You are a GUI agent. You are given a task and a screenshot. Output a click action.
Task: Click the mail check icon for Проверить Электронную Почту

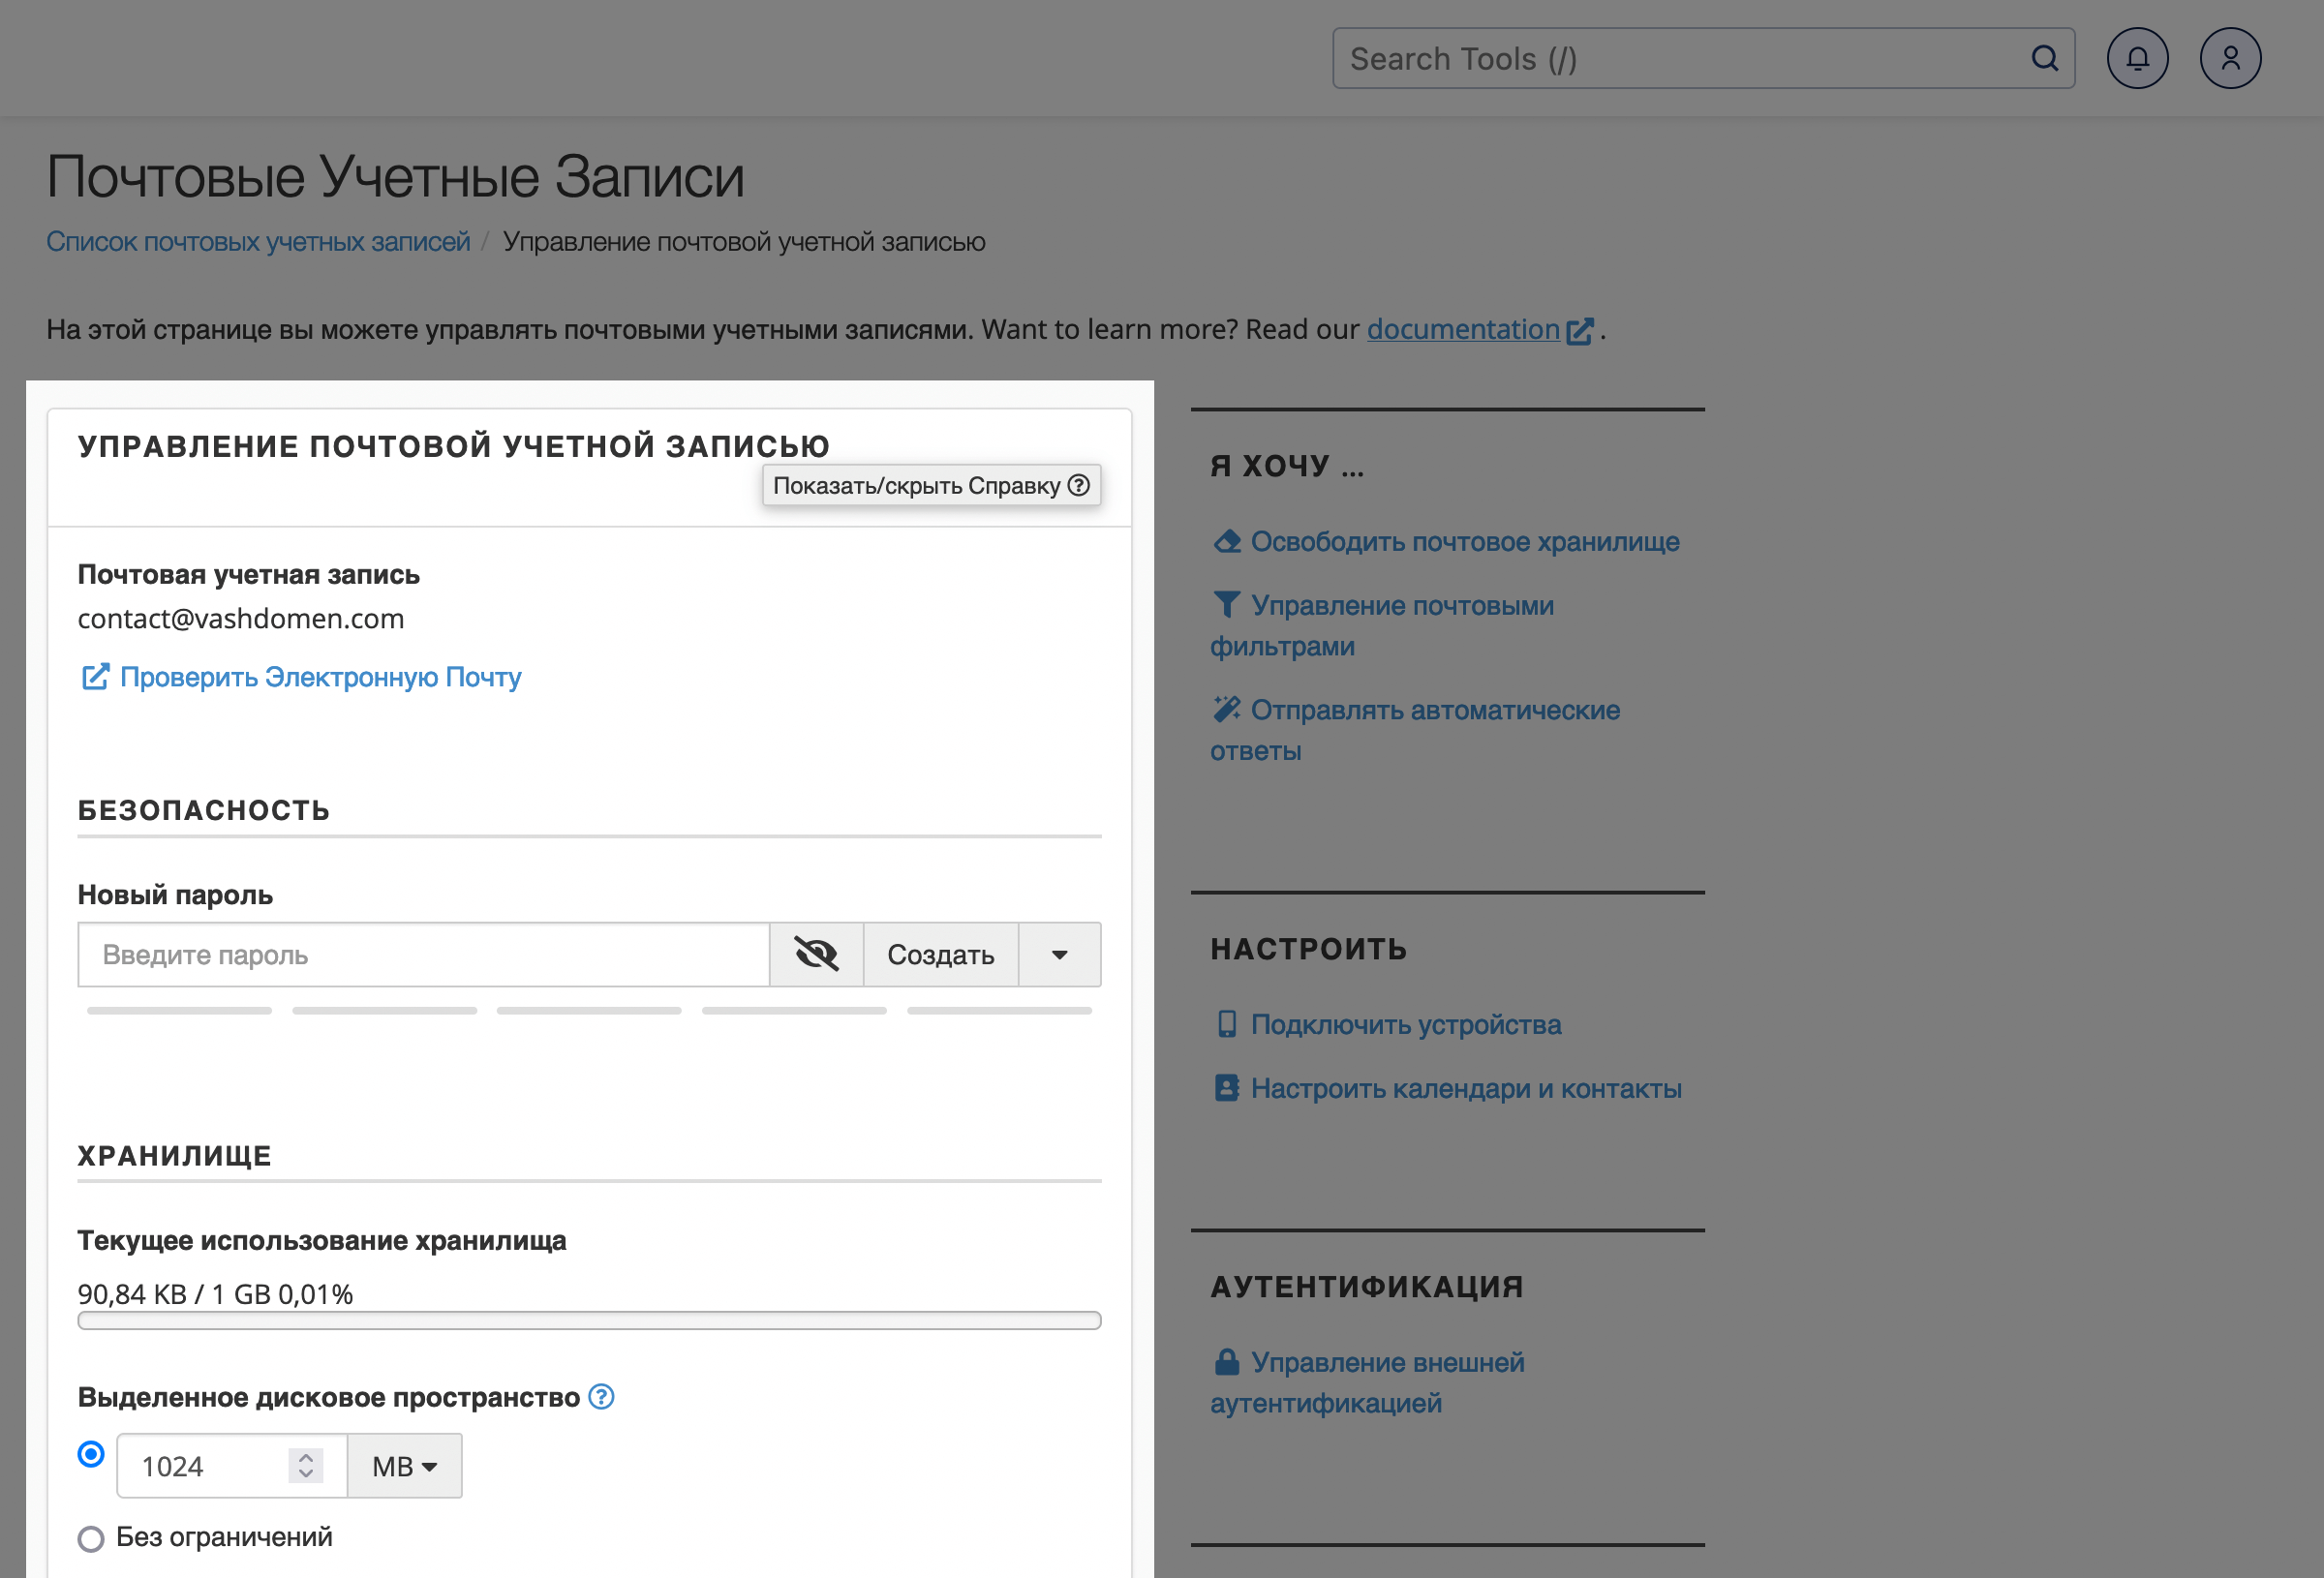pos(93,678)
